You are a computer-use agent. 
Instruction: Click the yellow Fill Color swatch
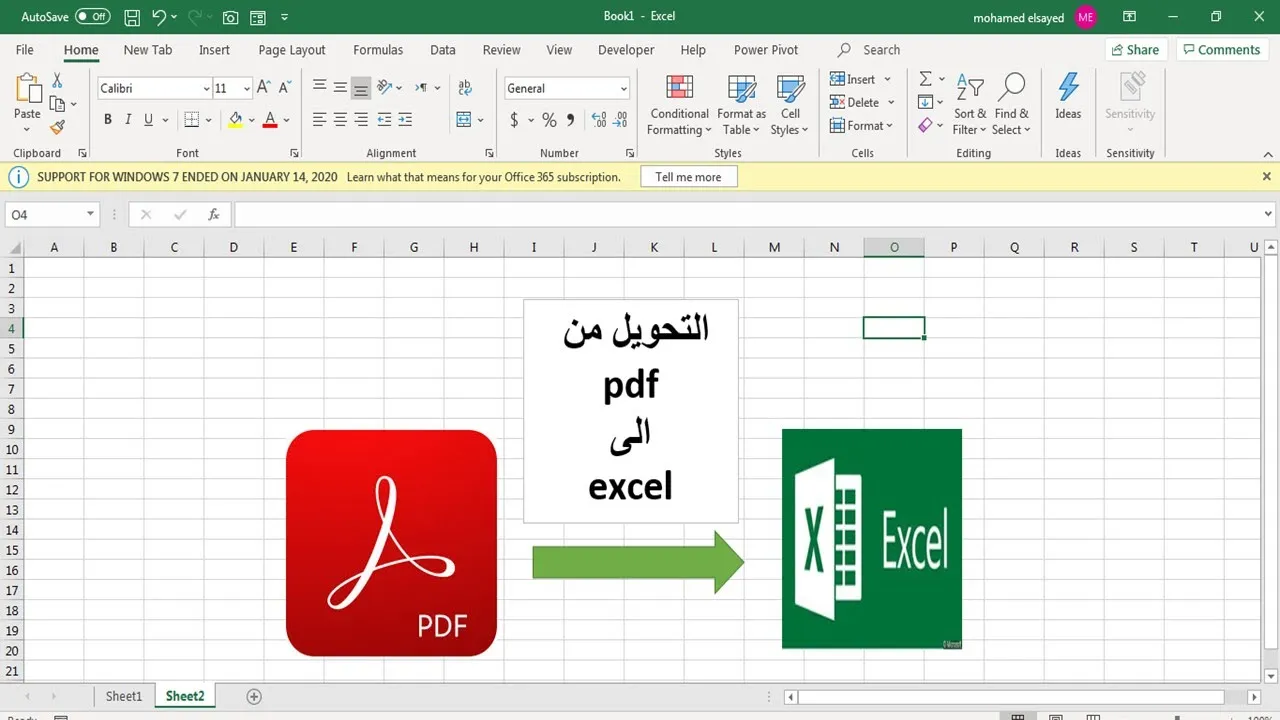click(236, 120)
